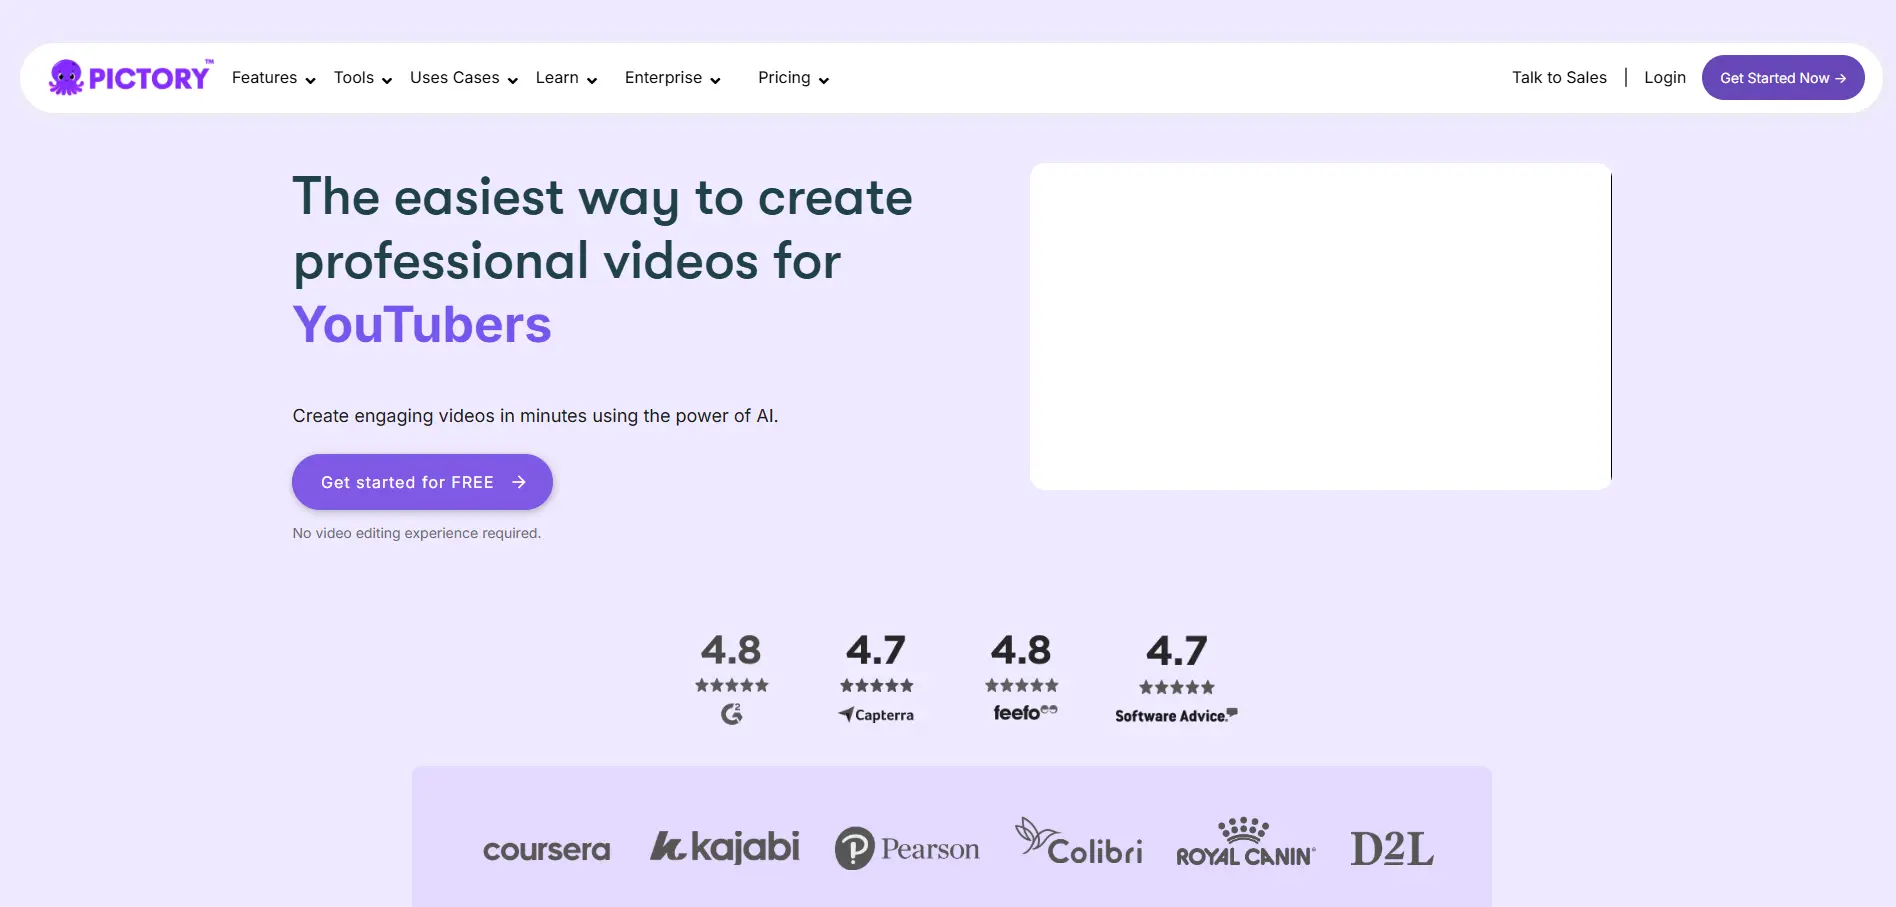This screenshot has height=907, width=1896.
Task: Click the coursera logo
Action: tap(547, 850)
